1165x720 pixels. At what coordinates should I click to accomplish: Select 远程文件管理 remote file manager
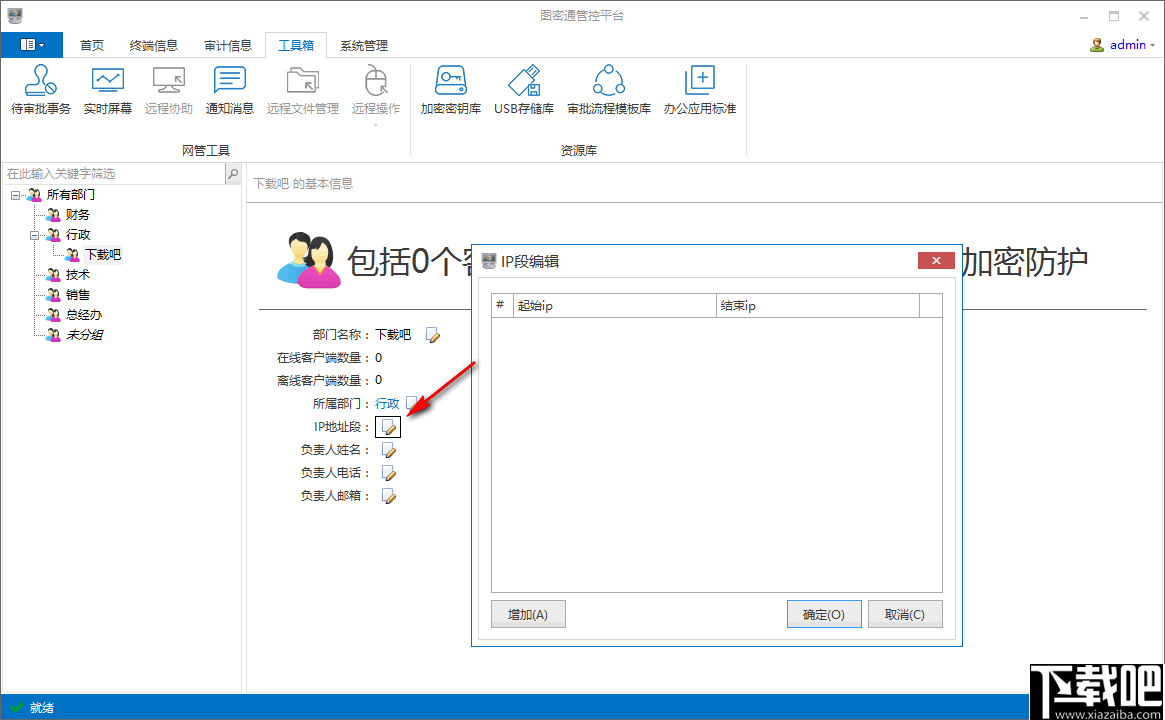(x=302, y=90)
